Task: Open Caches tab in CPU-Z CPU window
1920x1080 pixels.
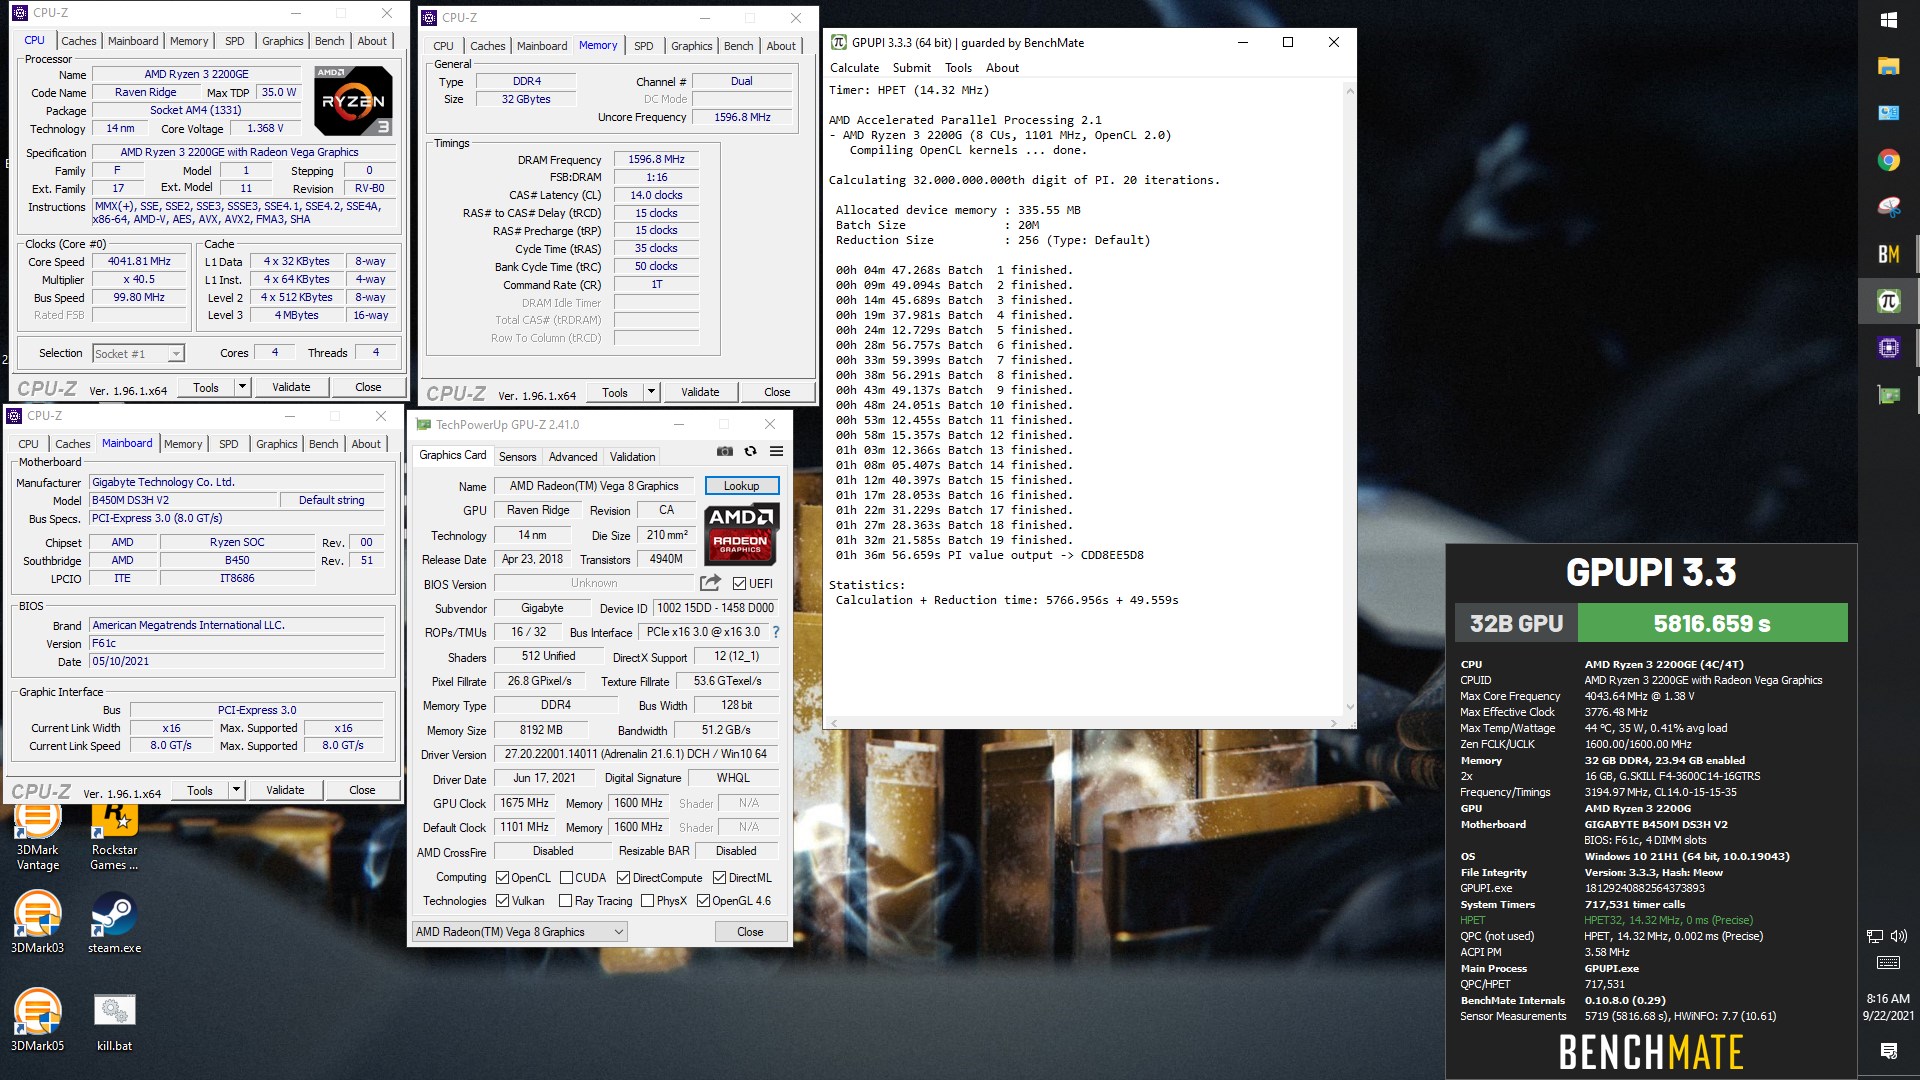Action: point(79,41)
